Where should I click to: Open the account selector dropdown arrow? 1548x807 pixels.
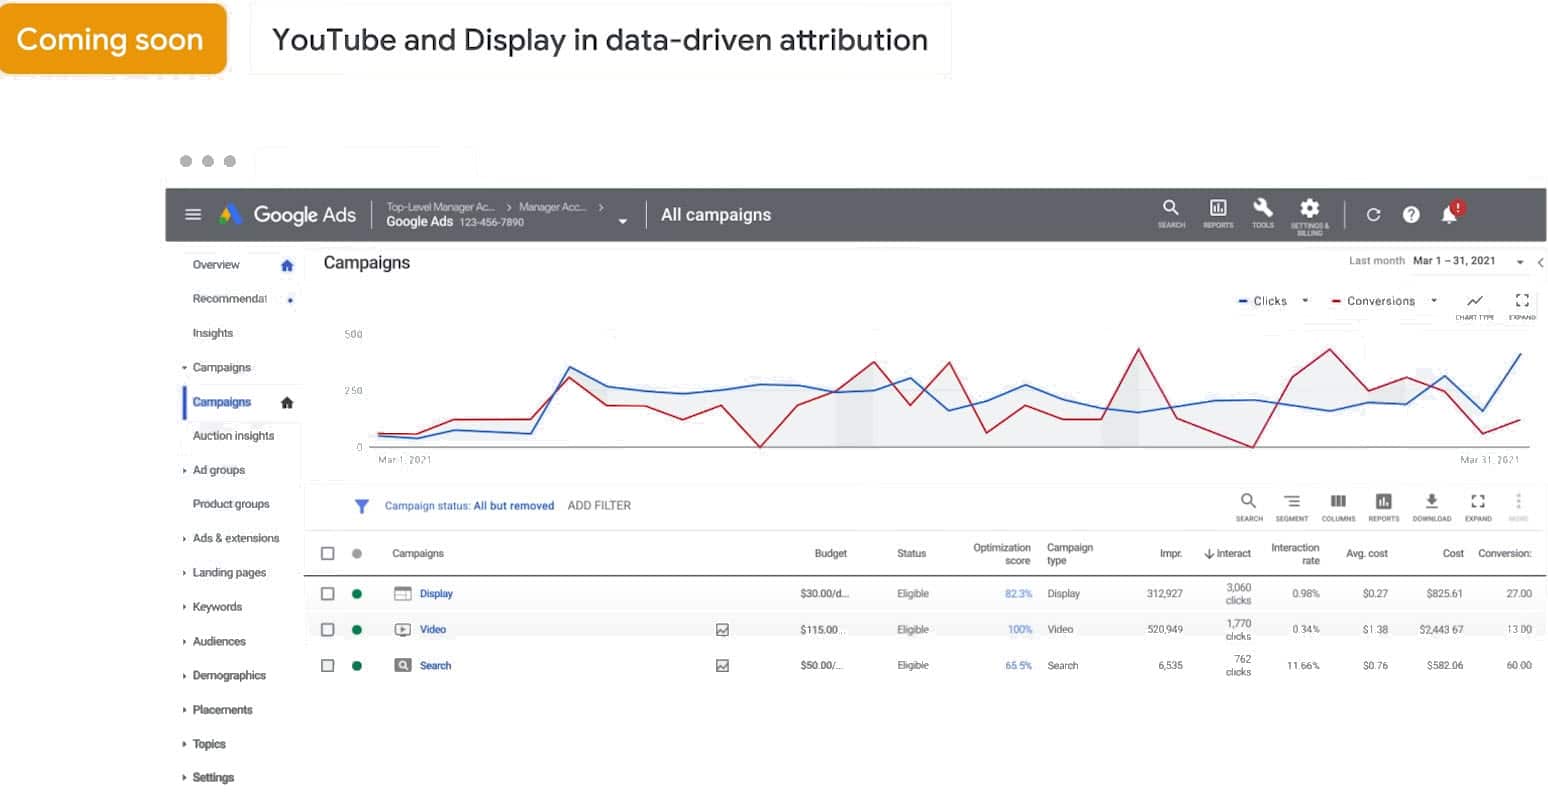(x=623, y=222)
